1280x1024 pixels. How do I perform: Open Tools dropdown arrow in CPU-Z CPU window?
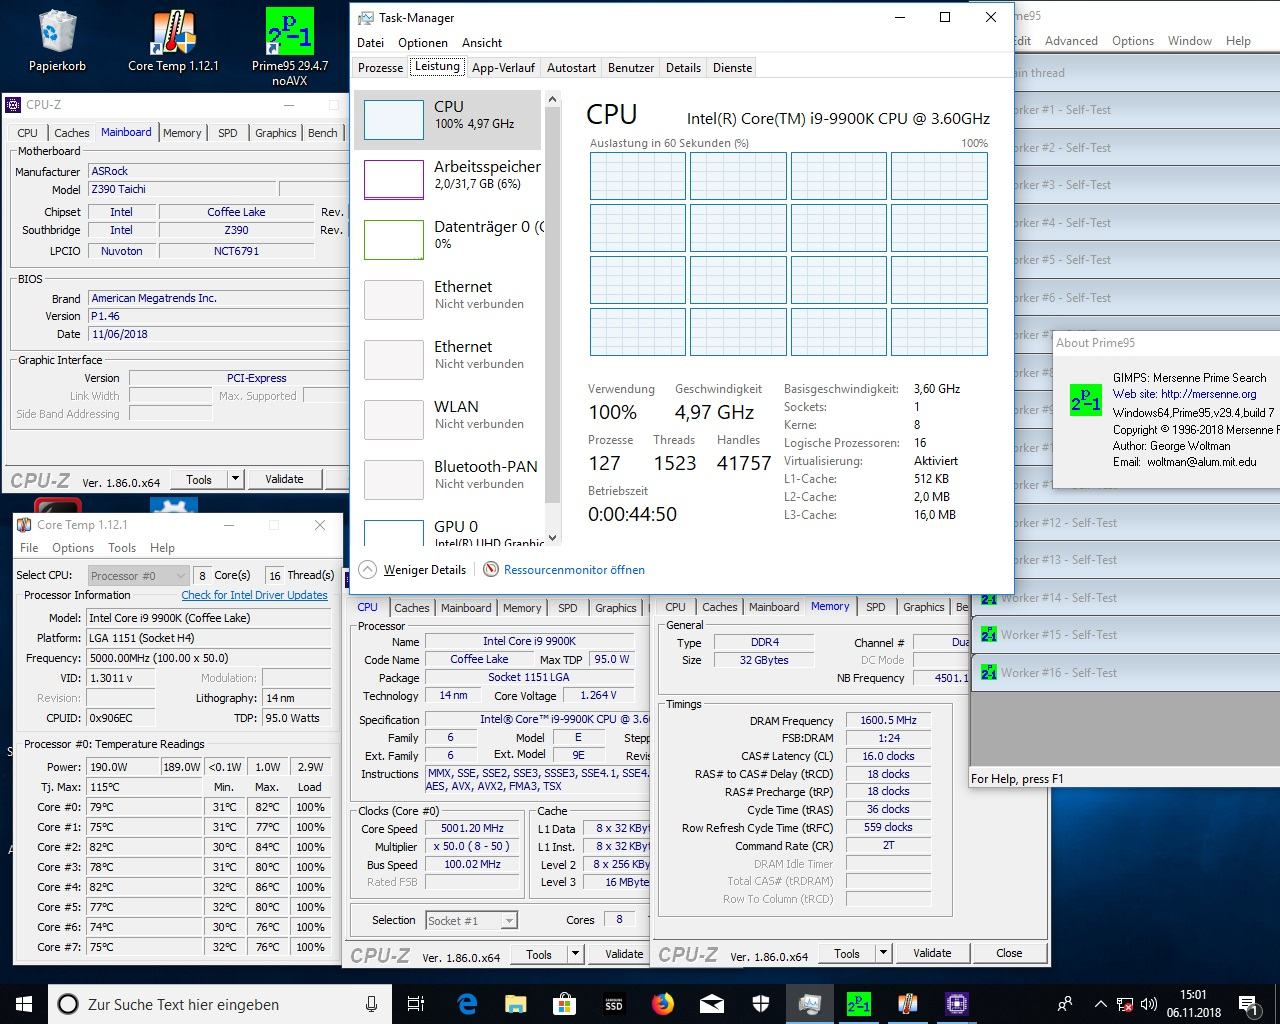click(575, 954)
